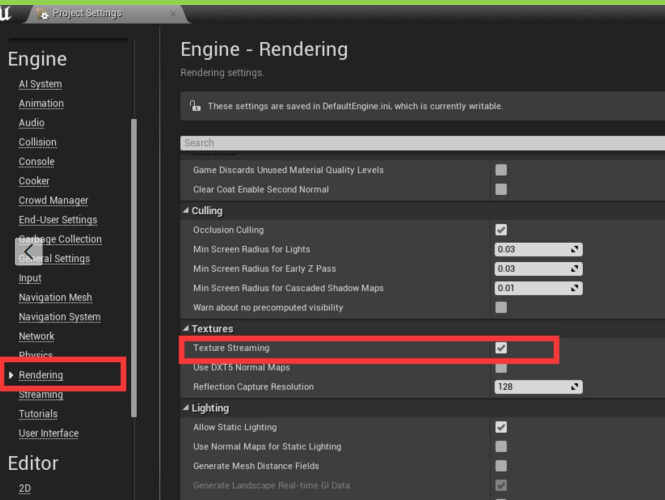This screenshot has height=500, width=665.
Task: Open AI System settings
Action: pyautogui.click(x=40, y=84)
